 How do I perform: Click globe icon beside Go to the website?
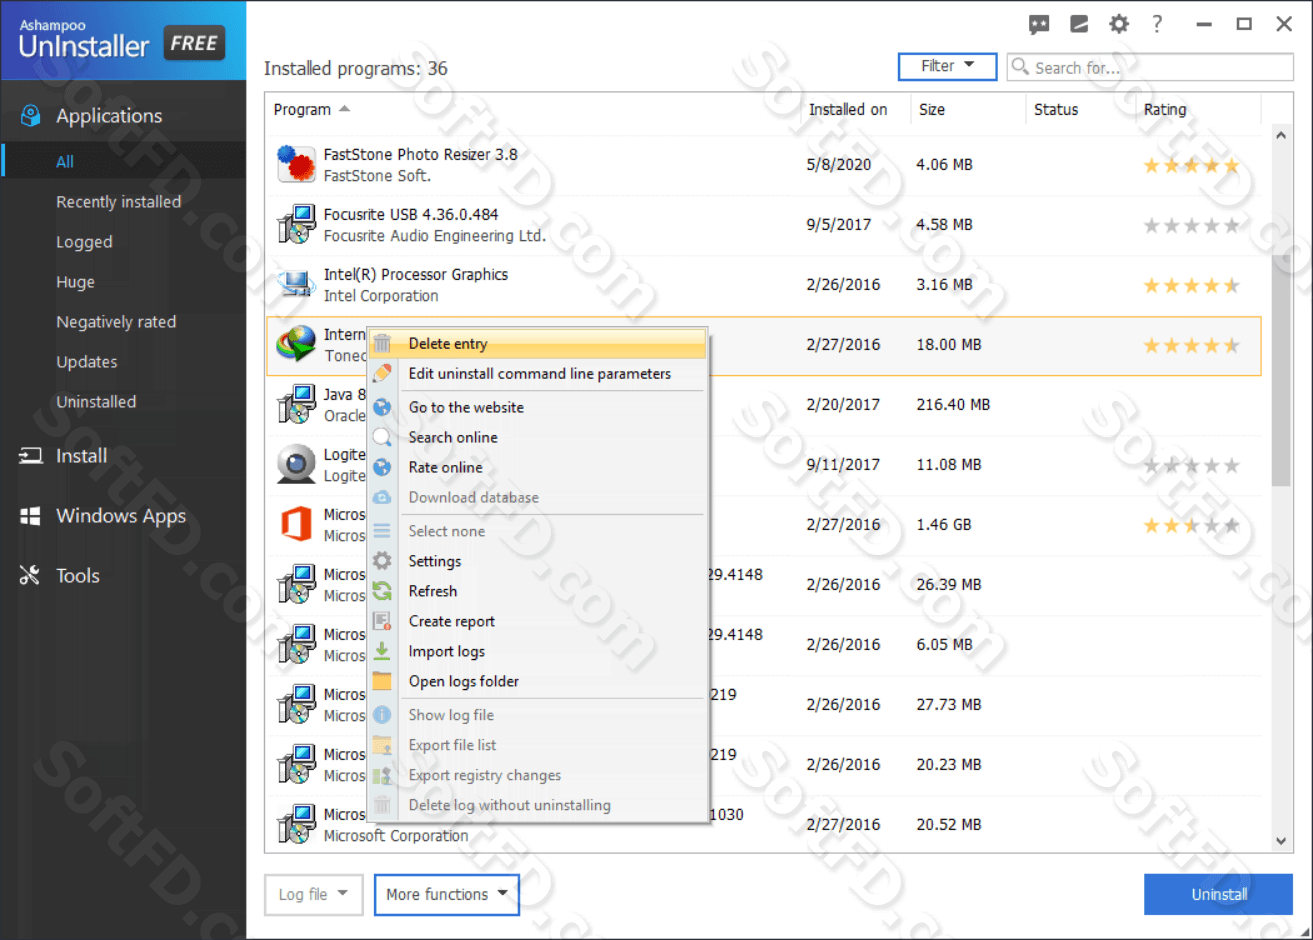(382, 407)
